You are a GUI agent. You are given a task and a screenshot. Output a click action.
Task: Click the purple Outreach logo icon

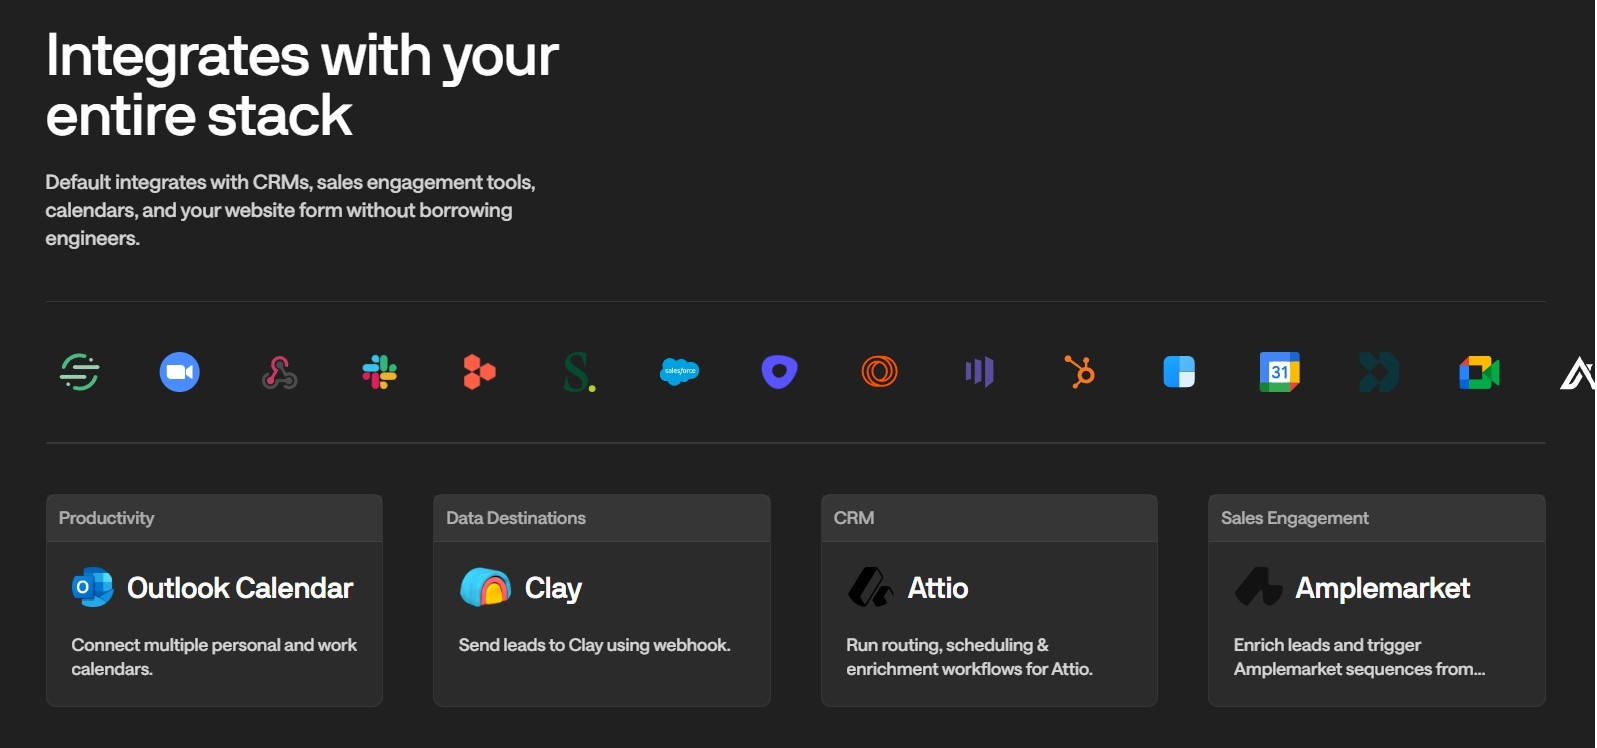click(x=780, y=372)
